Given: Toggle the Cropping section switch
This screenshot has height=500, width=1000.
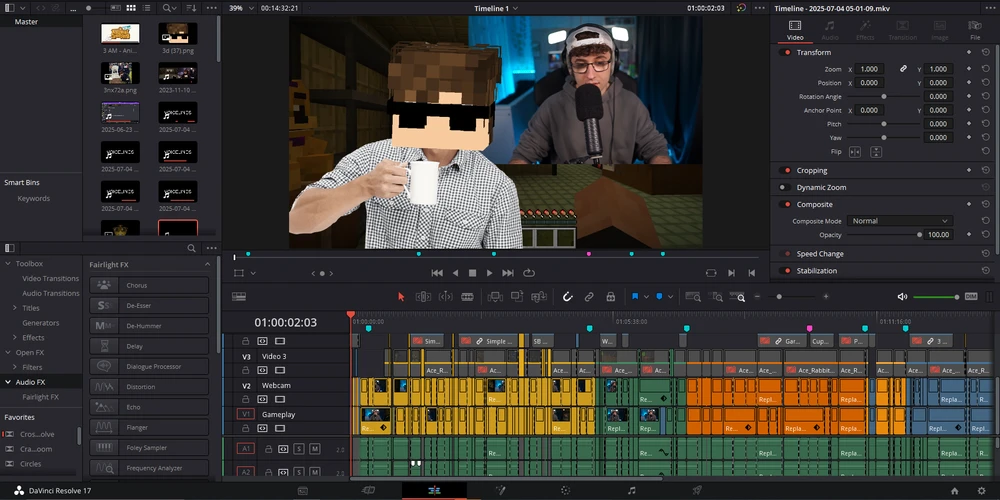Looking at the screenshot, I should pyautogui.click(x=784, y=170).
